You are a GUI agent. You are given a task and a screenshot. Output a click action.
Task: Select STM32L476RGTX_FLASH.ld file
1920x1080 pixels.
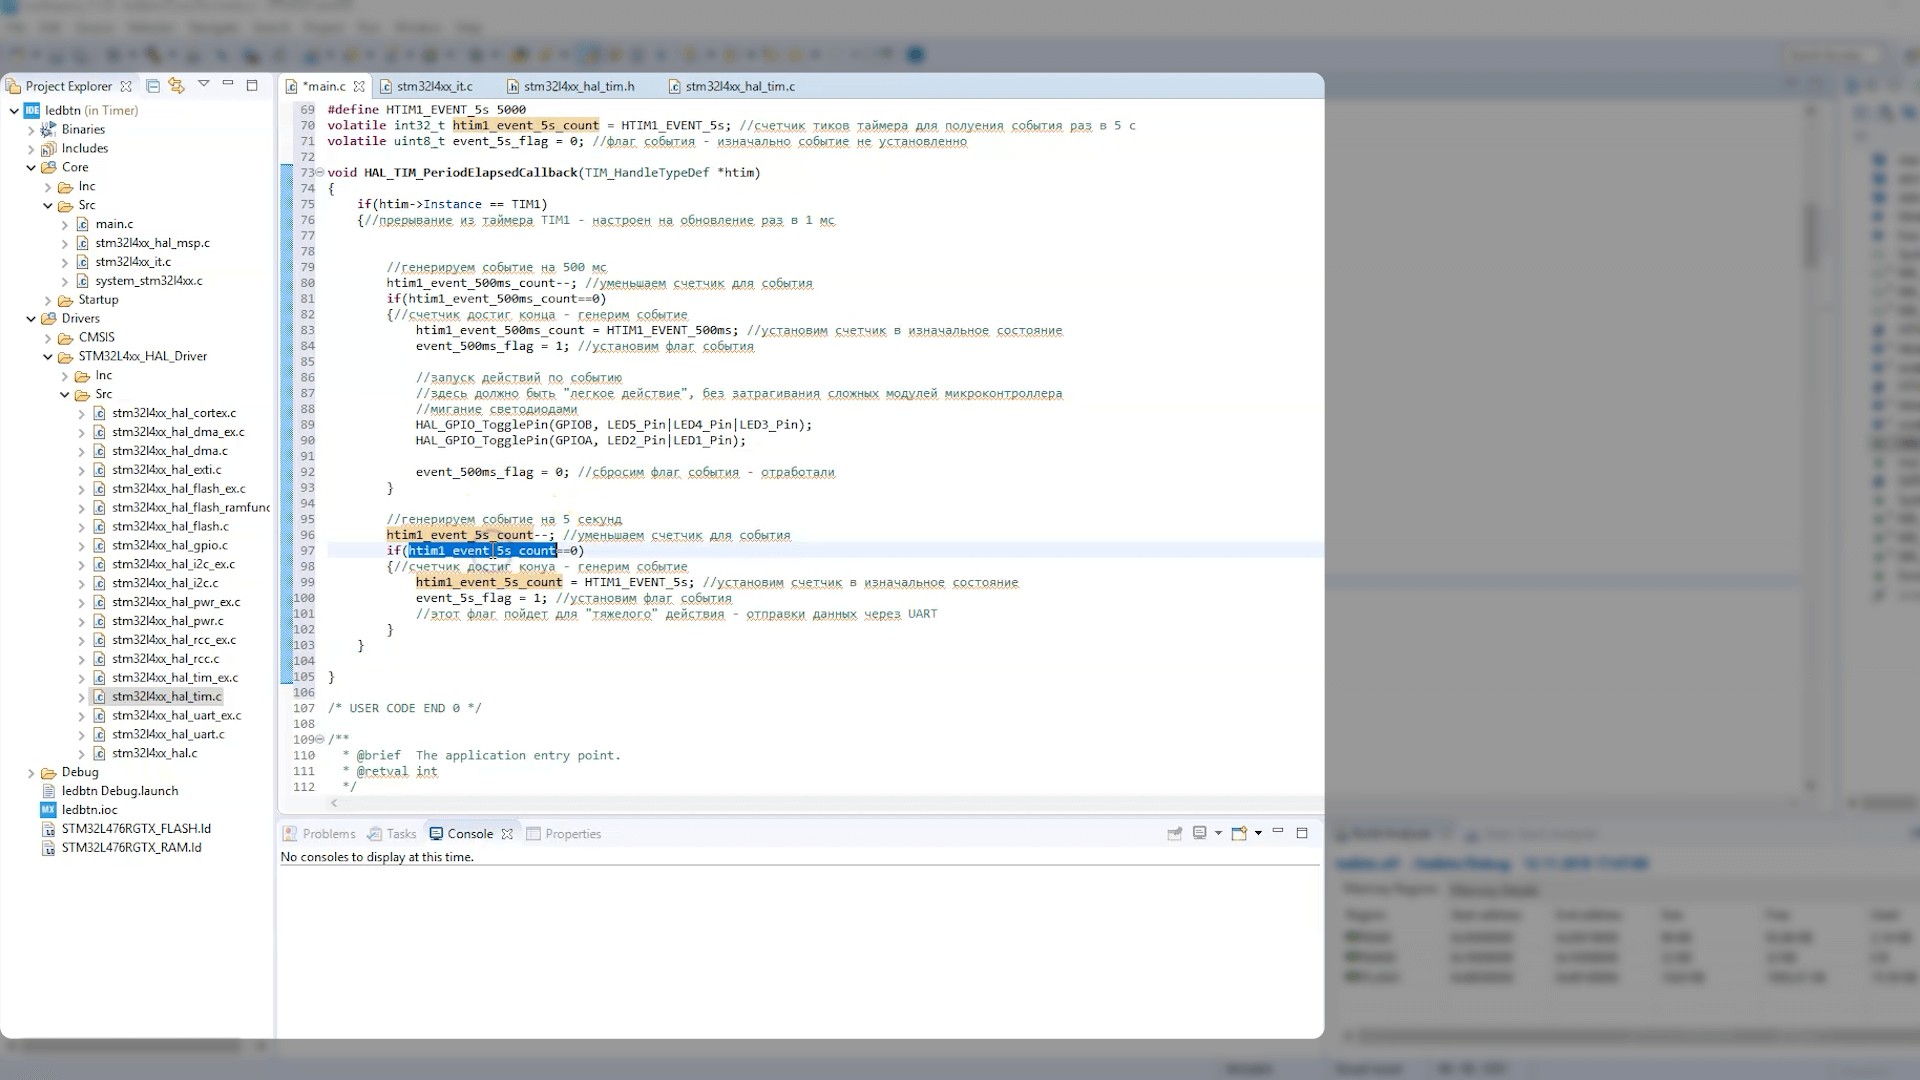pos(136,829)
